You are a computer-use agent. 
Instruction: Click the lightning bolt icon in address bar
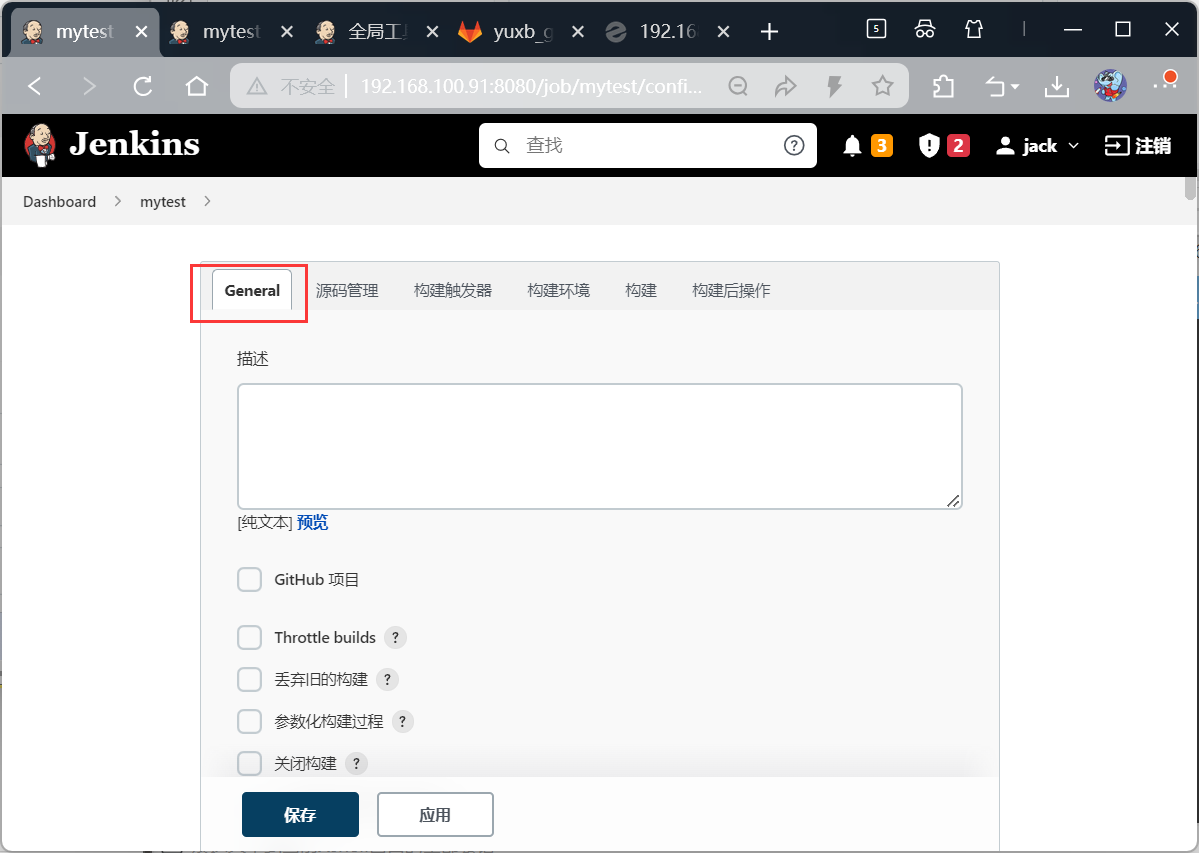click(x=834, y=86)
